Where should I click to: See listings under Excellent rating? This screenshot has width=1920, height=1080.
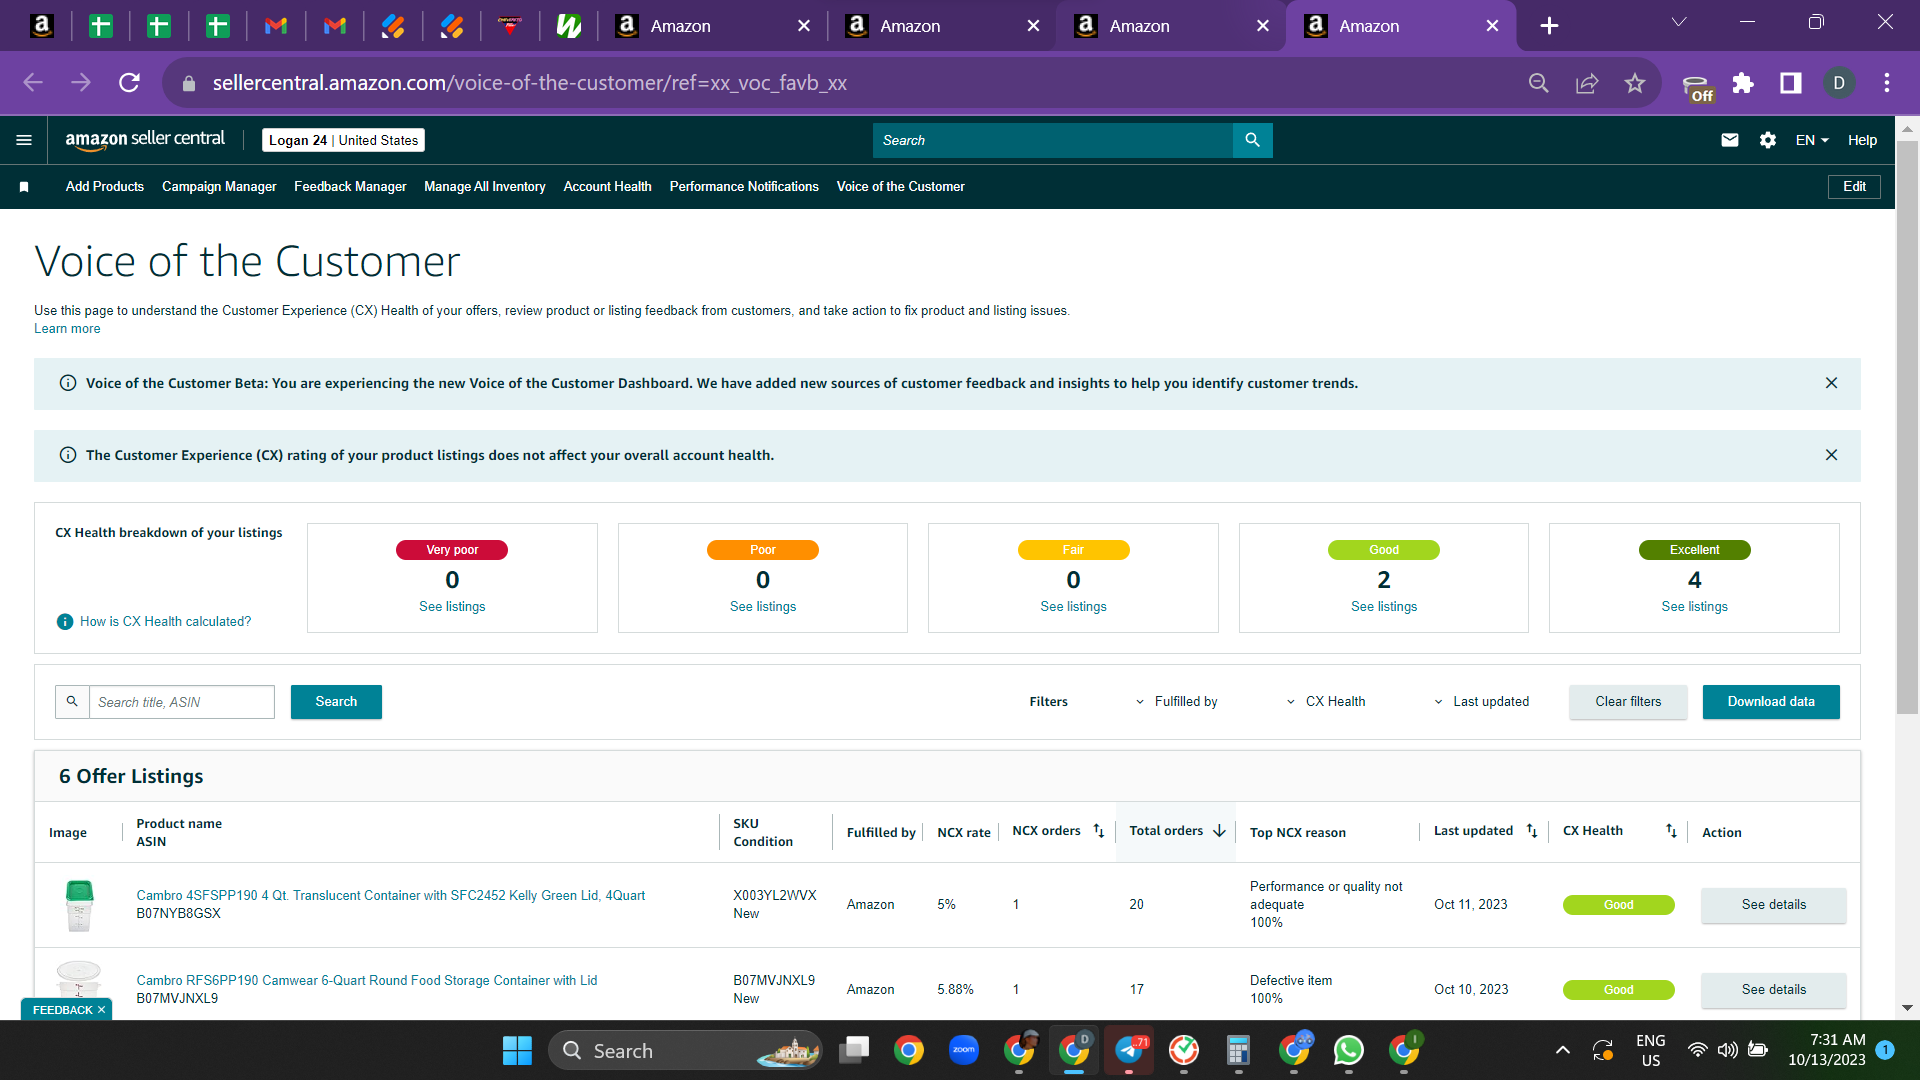click(1695, 607)
